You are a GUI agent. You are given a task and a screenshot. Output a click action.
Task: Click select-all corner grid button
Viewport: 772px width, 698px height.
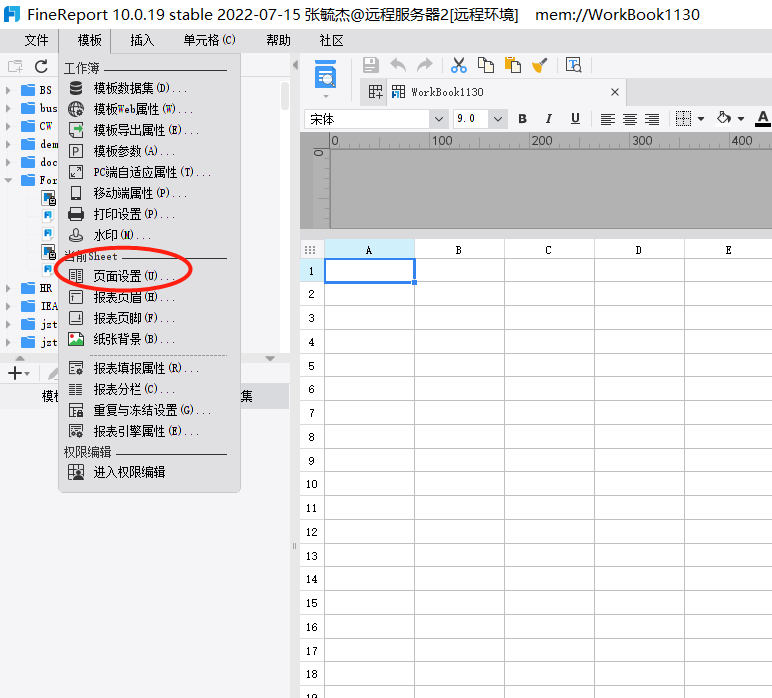310,250
